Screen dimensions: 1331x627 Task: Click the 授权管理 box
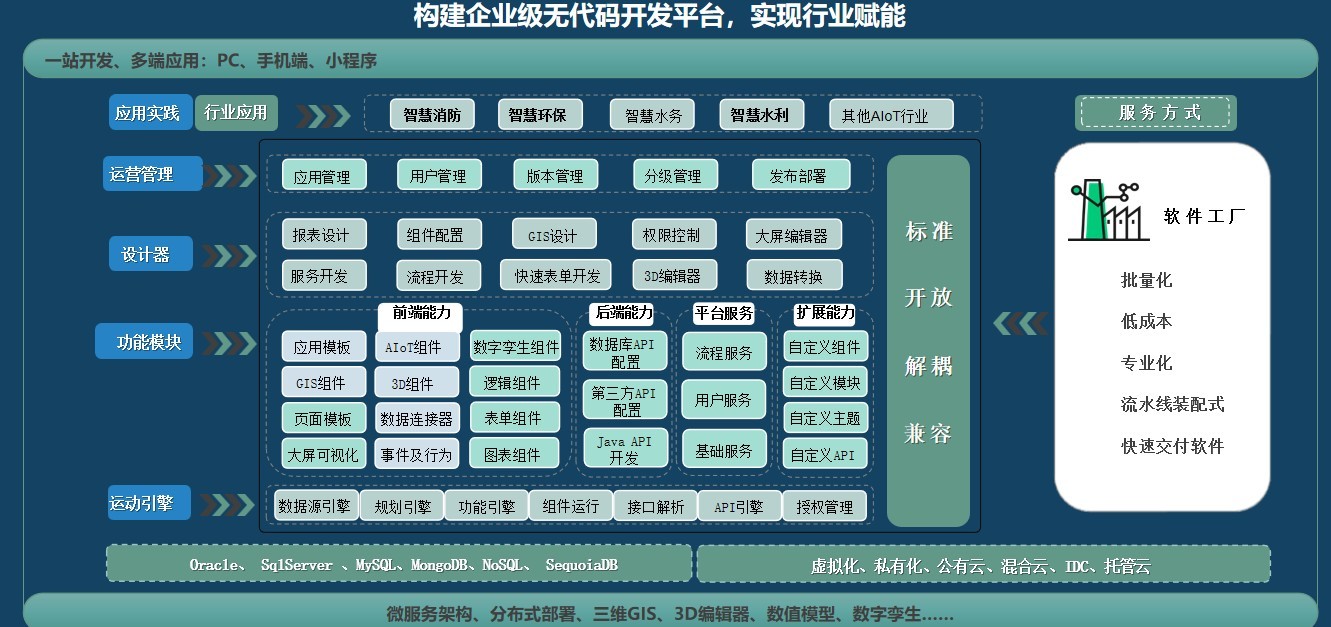pyautogui.click(x=825, y=506)
